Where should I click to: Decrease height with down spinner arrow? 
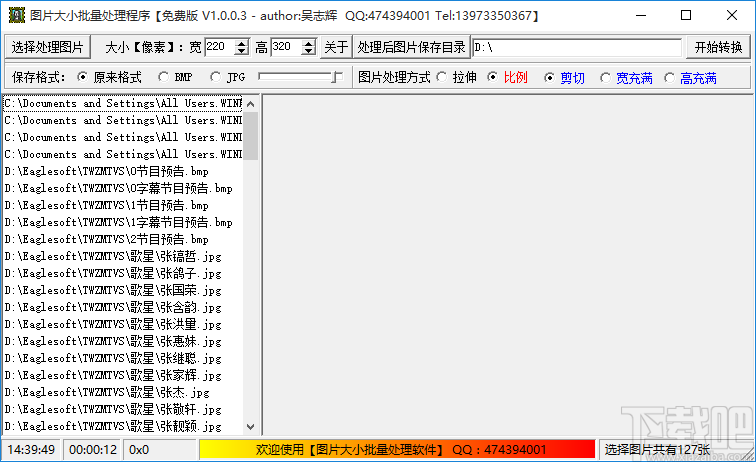click(x=309, y=51)
